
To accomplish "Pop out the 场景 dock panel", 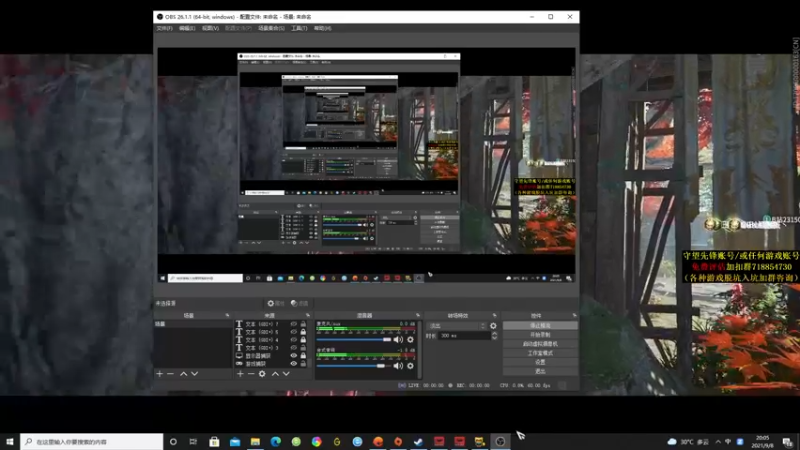I will point(227,315).
